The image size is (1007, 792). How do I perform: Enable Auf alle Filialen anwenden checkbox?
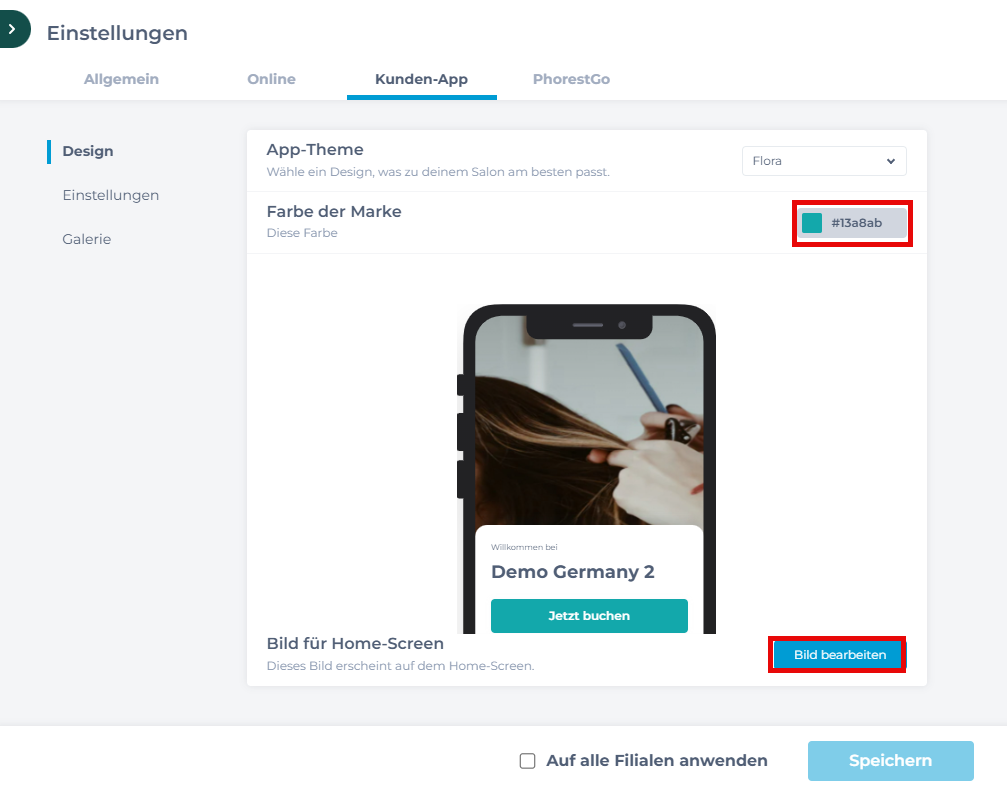527,761
